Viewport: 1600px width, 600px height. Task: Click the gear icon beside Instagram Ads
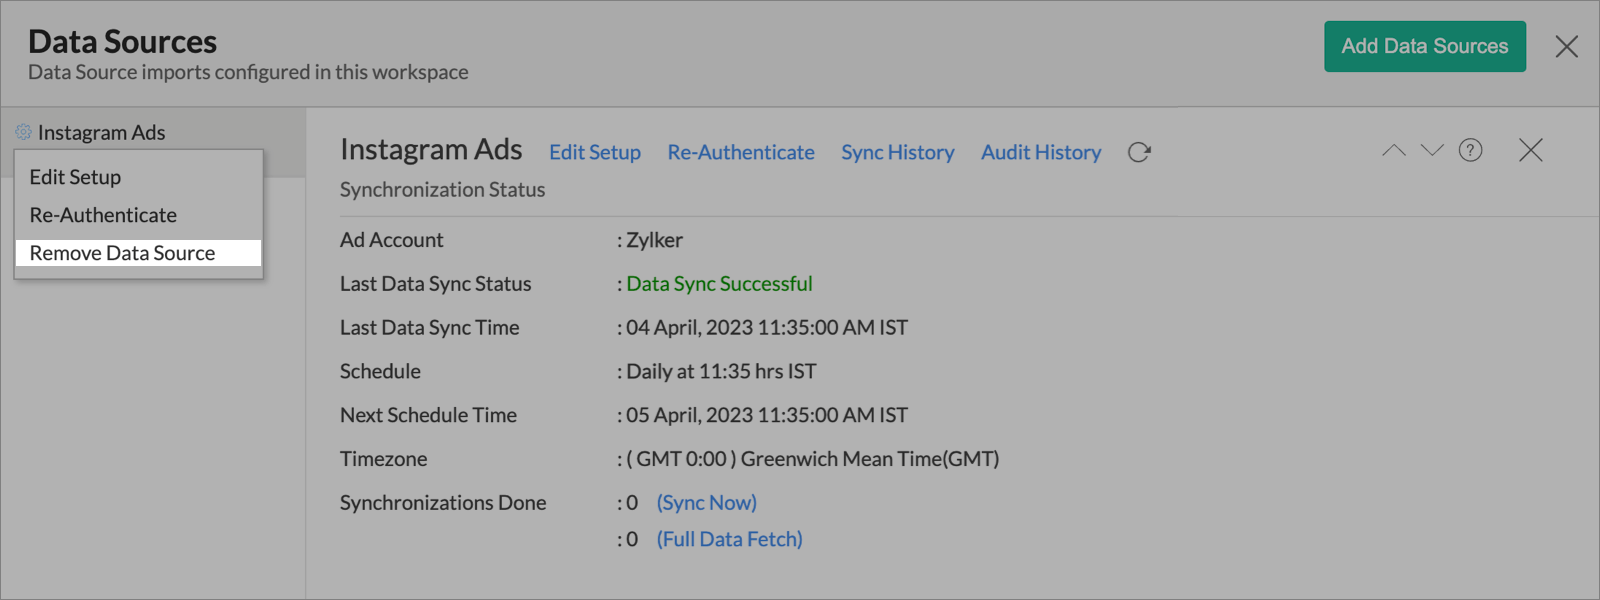(23, 132)
